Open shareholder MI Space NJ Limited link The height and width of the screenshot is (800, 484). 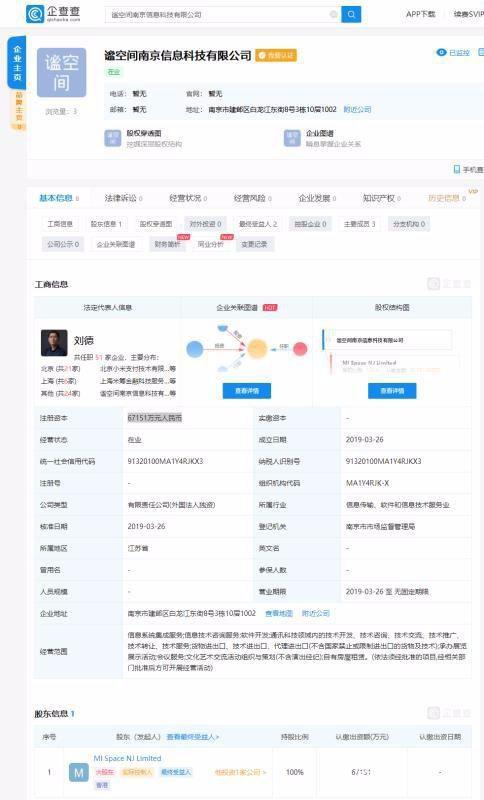point(128,759)
